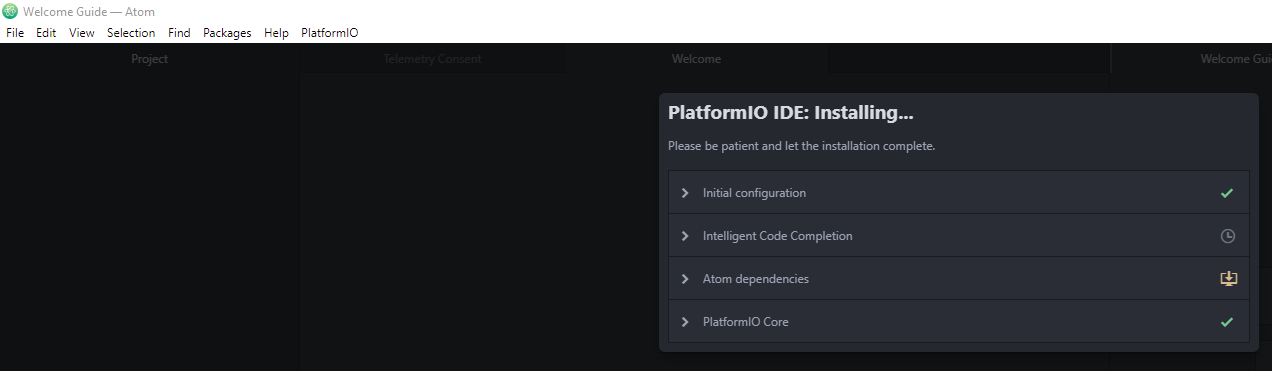This screenshot has height=371, width=1272.
Task: Click the 'Please be patient' message text
Action: click(x=801, y=146)
